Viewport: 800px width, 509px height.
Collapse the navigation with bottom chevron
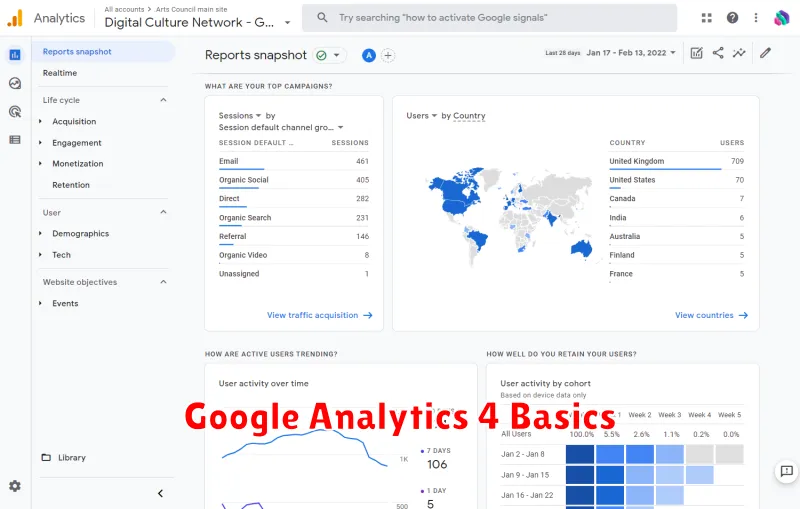[160, 493]
